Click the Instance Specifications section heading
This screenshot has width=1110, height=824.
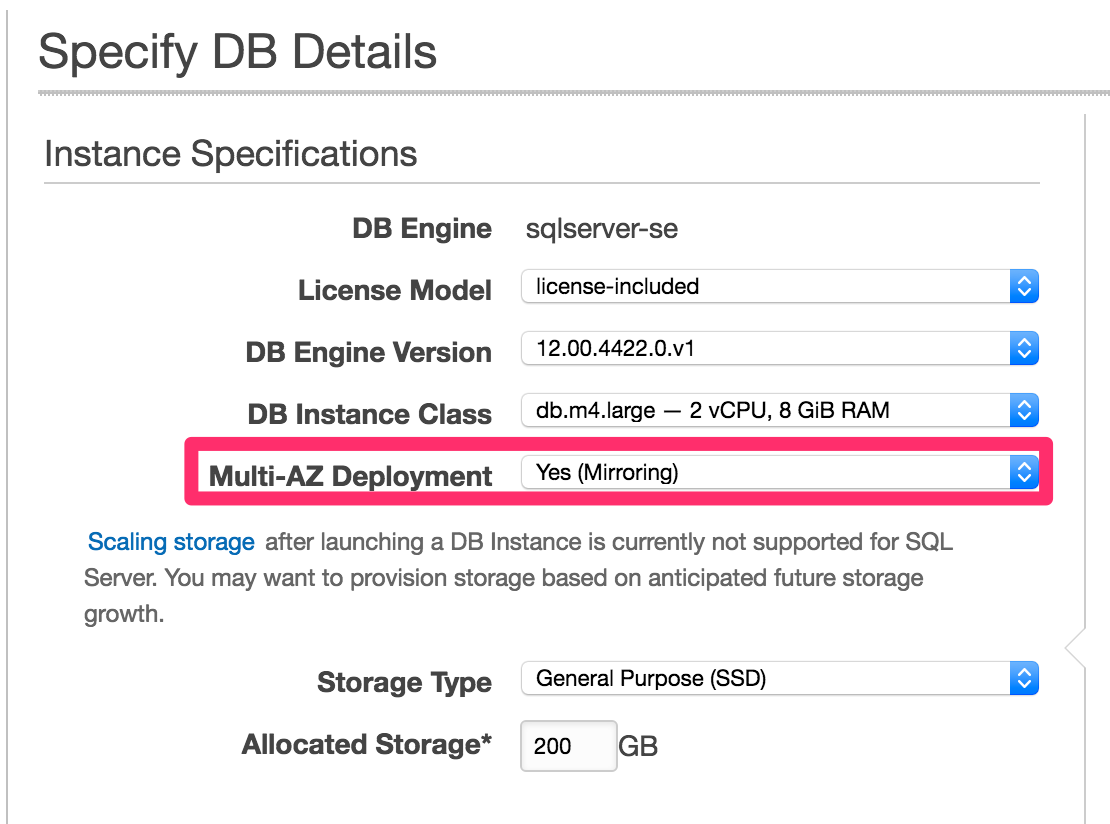[230, 153]
